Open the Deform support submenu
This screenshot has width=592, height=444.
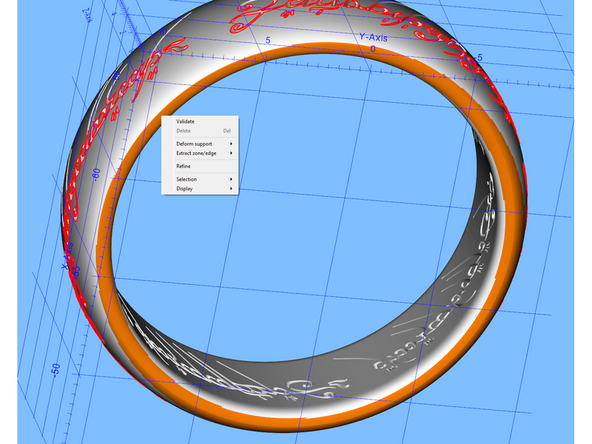coord(200,144)
